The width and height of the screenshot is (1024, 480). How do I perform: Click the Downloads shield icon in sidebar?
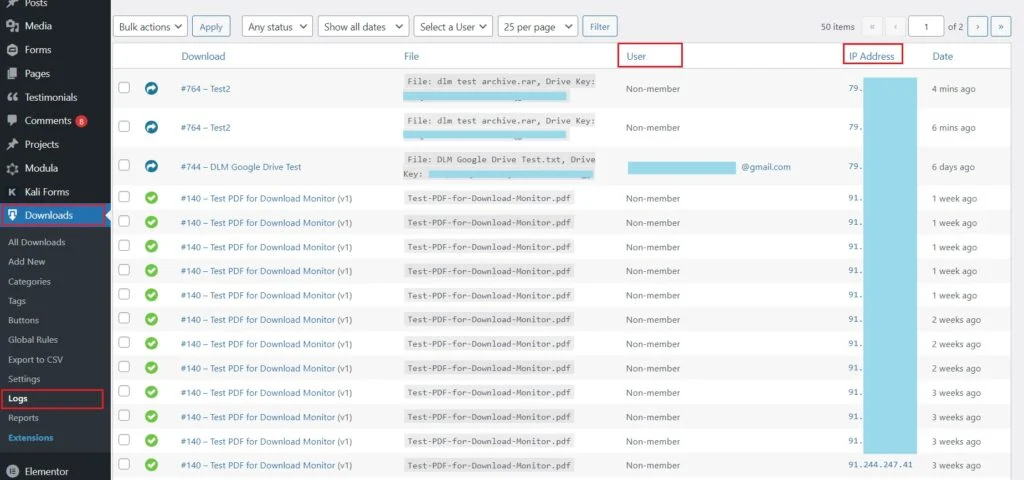pos(12,216)
